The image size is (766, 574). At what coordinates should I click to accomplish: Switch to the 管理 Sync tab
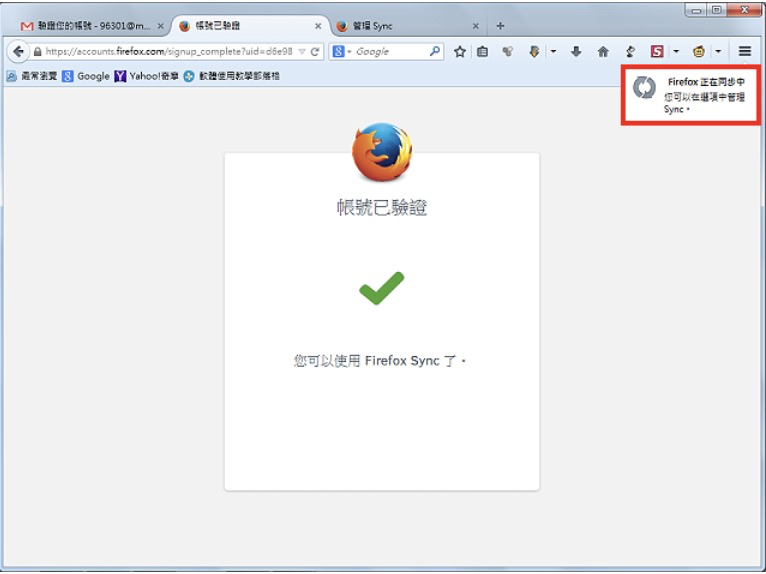(408, 26)
